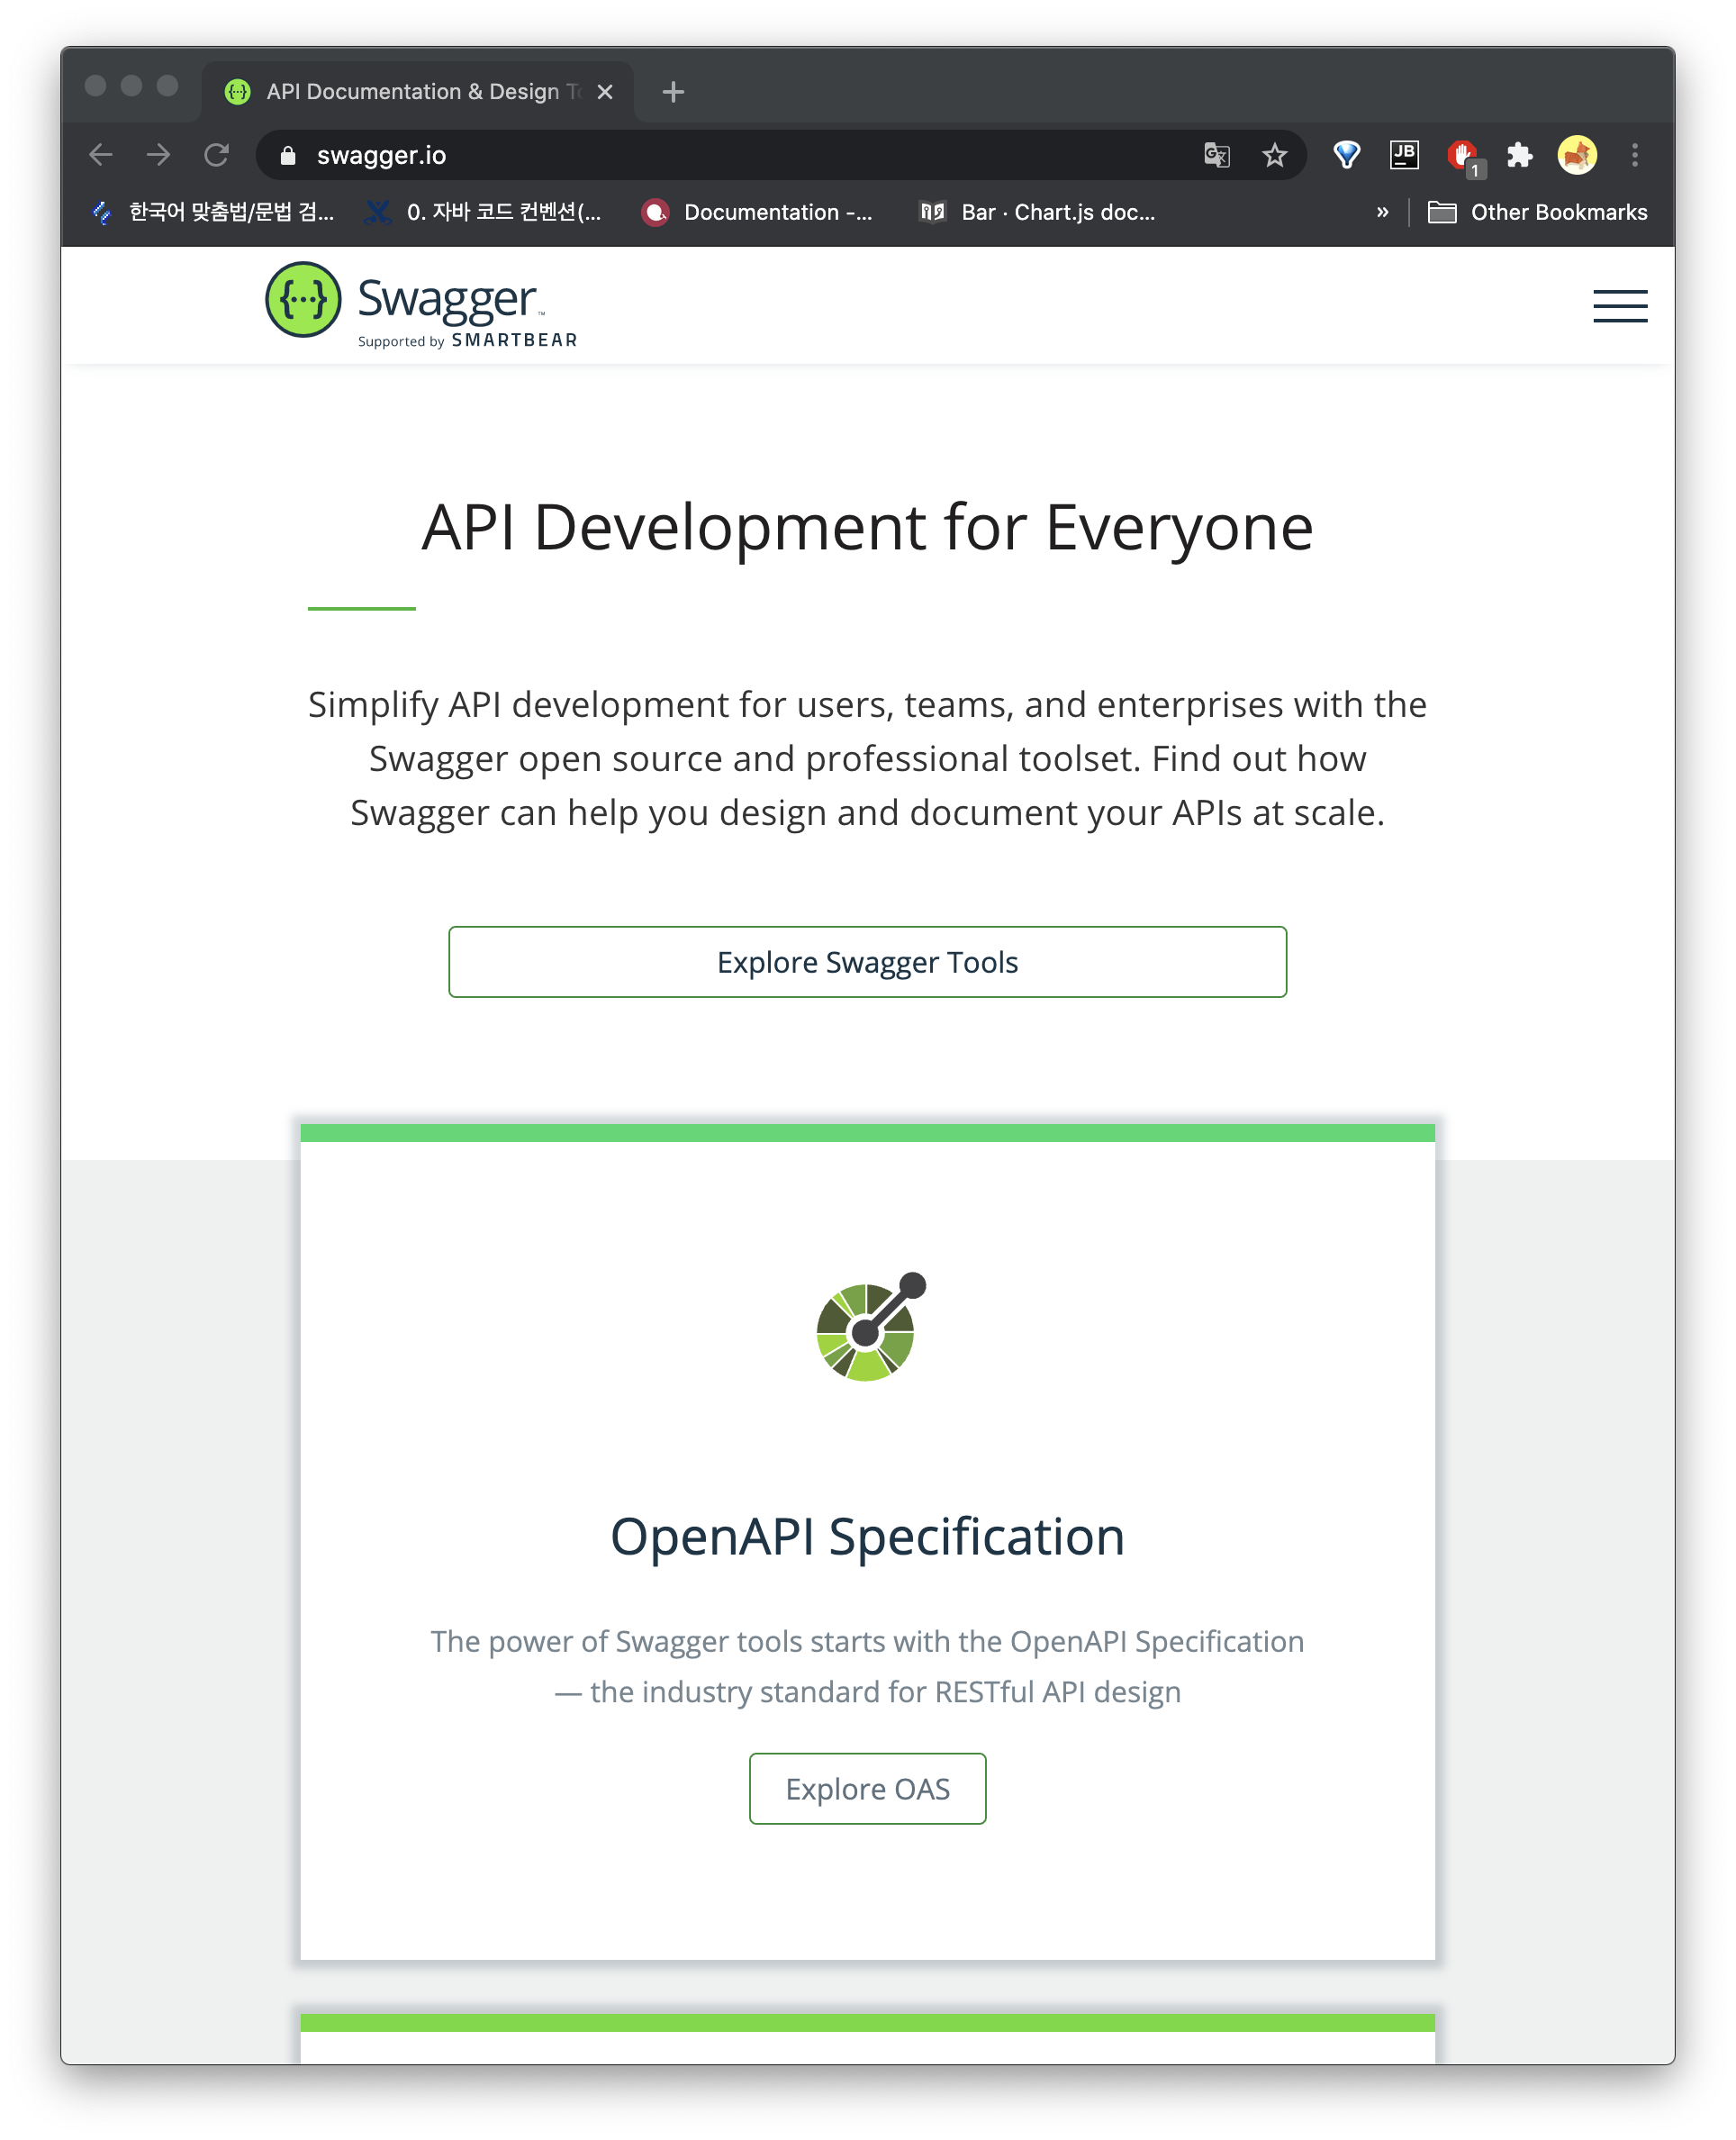Click Explore Swagger Tools button
Screen dimensions: 1736x2140
[x=867, y=962]
